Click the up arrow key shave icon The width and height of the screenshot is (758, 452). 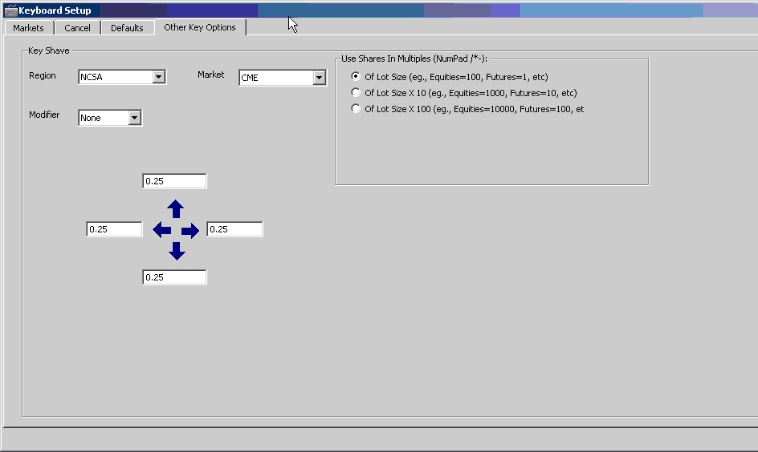[175, 209]
